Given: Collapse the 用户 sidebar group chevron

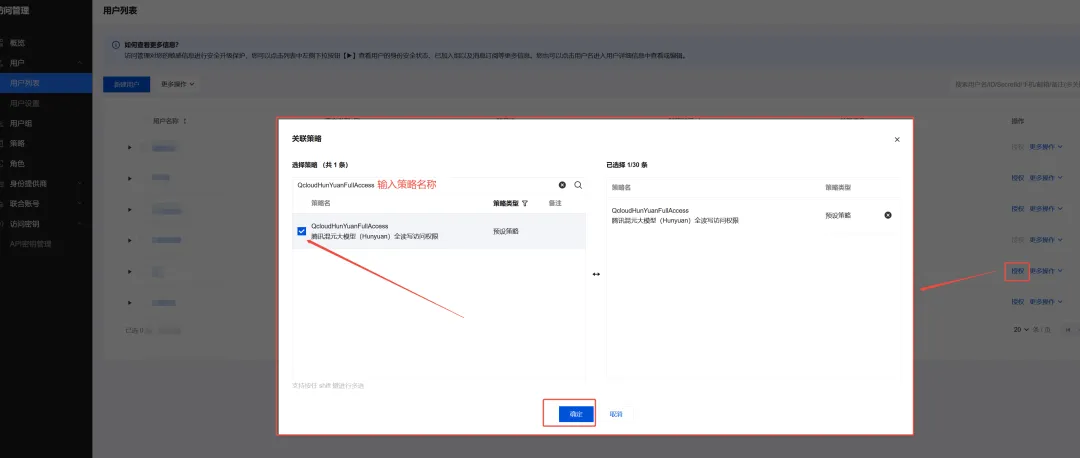Looking at the screenshot, I should click(81, 63).
